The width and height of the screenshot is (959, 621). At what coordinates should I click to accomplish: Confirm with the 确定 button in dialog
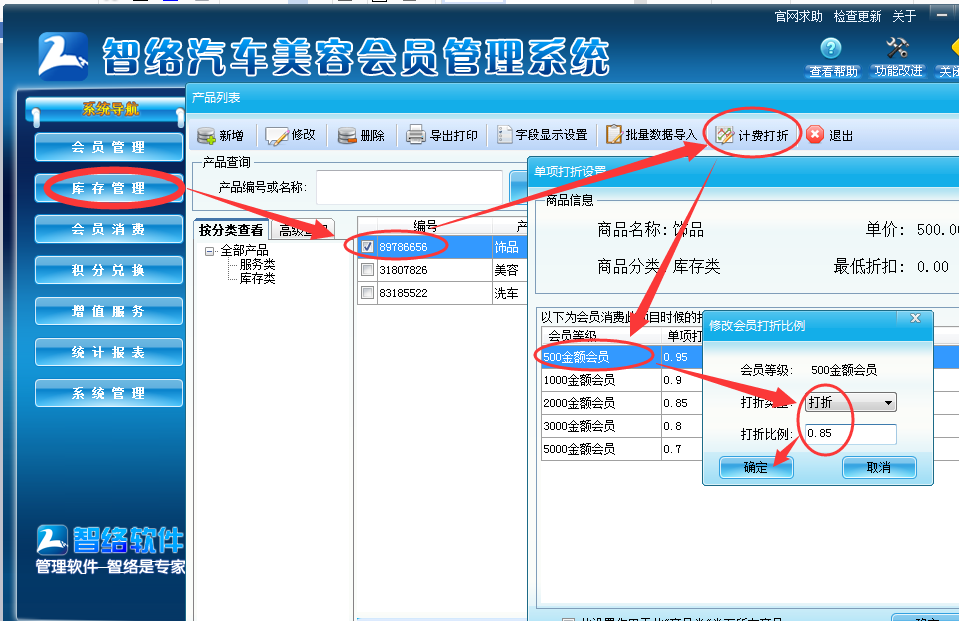(756, 467)
